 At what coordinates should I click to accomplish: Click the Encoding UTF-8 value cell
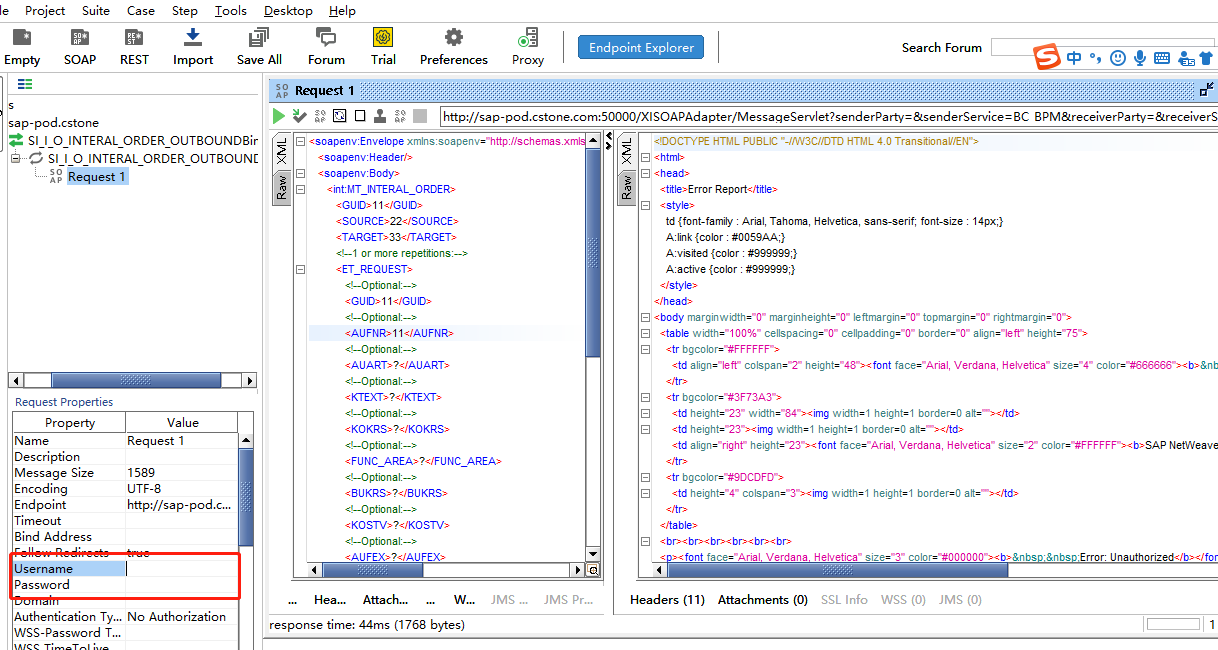tap(181, 488)
